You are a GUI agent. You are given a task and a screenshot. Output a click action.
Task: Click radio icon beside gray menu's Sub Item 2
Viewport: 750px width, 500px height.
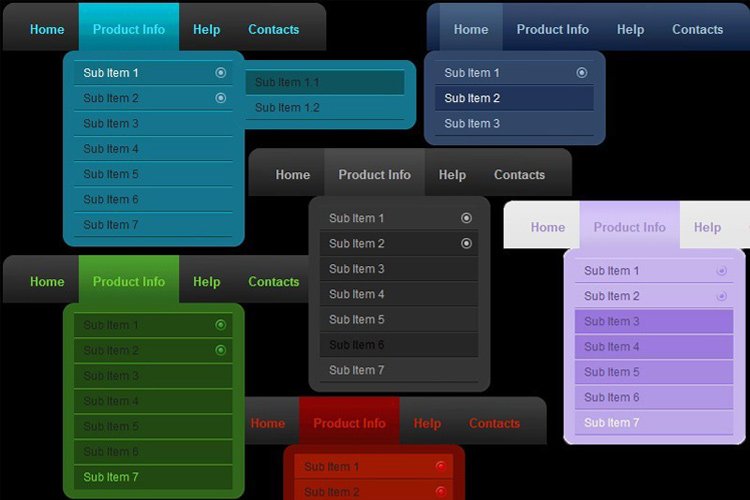pyautogui.click(x=466, y=243)
